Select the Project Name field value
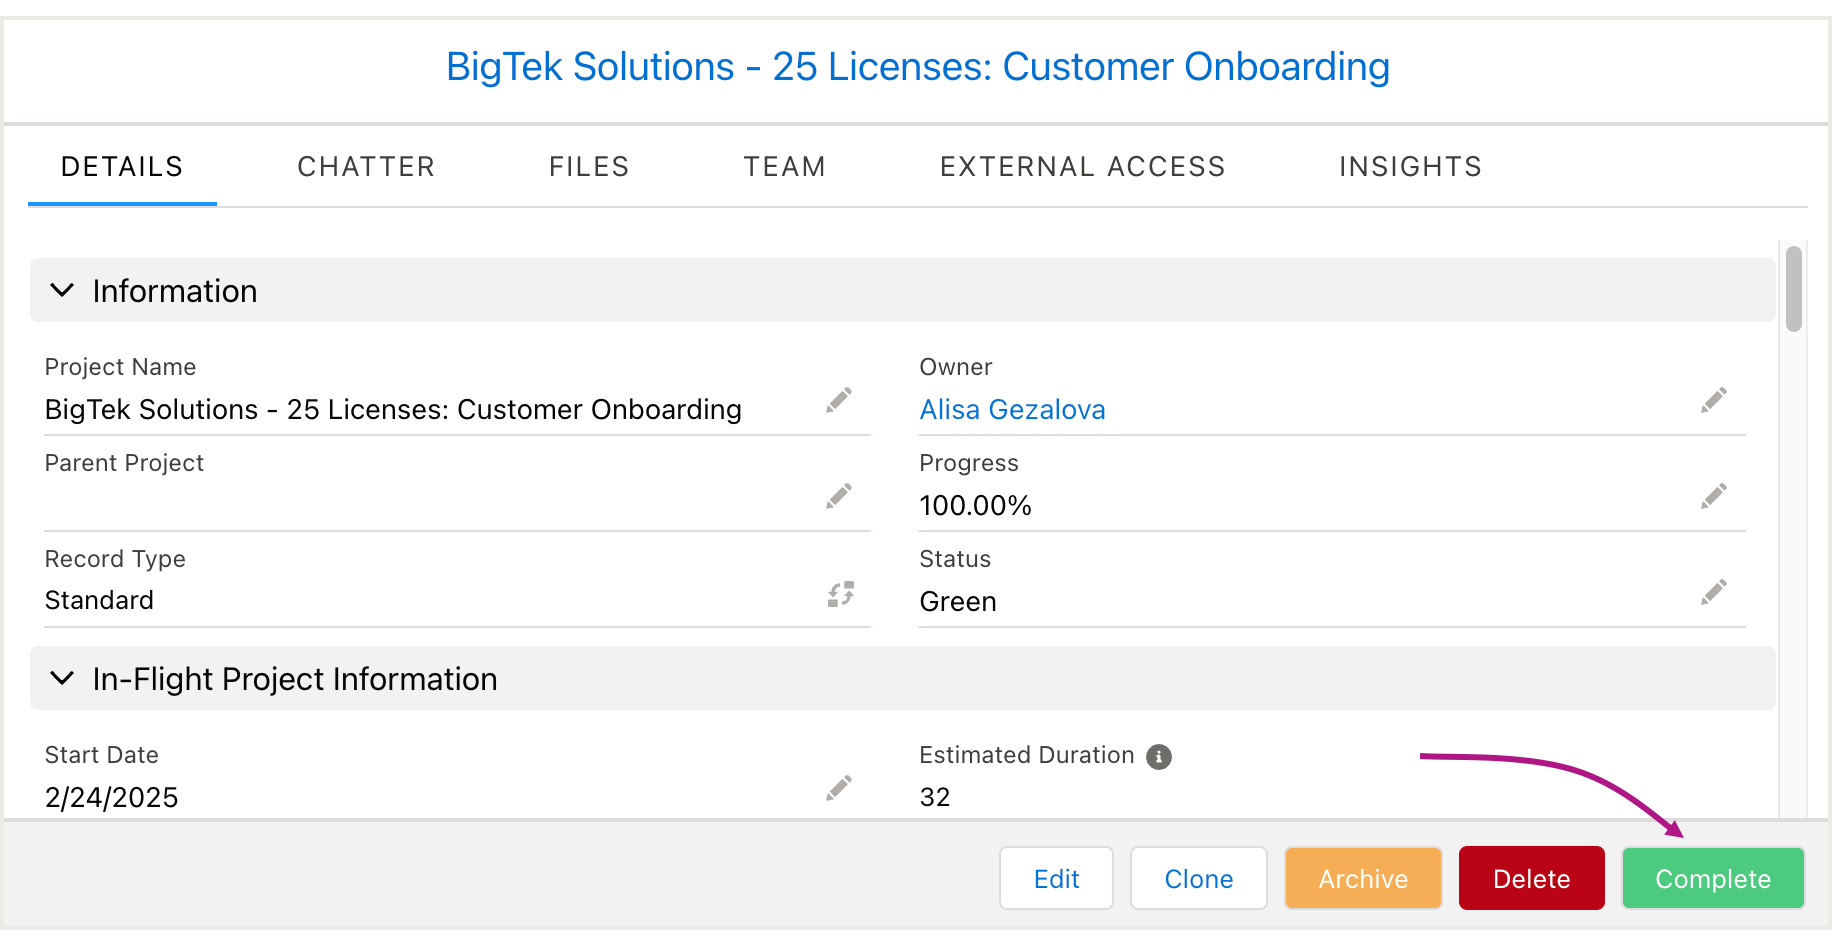The height and width of the screenshot is (940, 1832). pos(393,410)
